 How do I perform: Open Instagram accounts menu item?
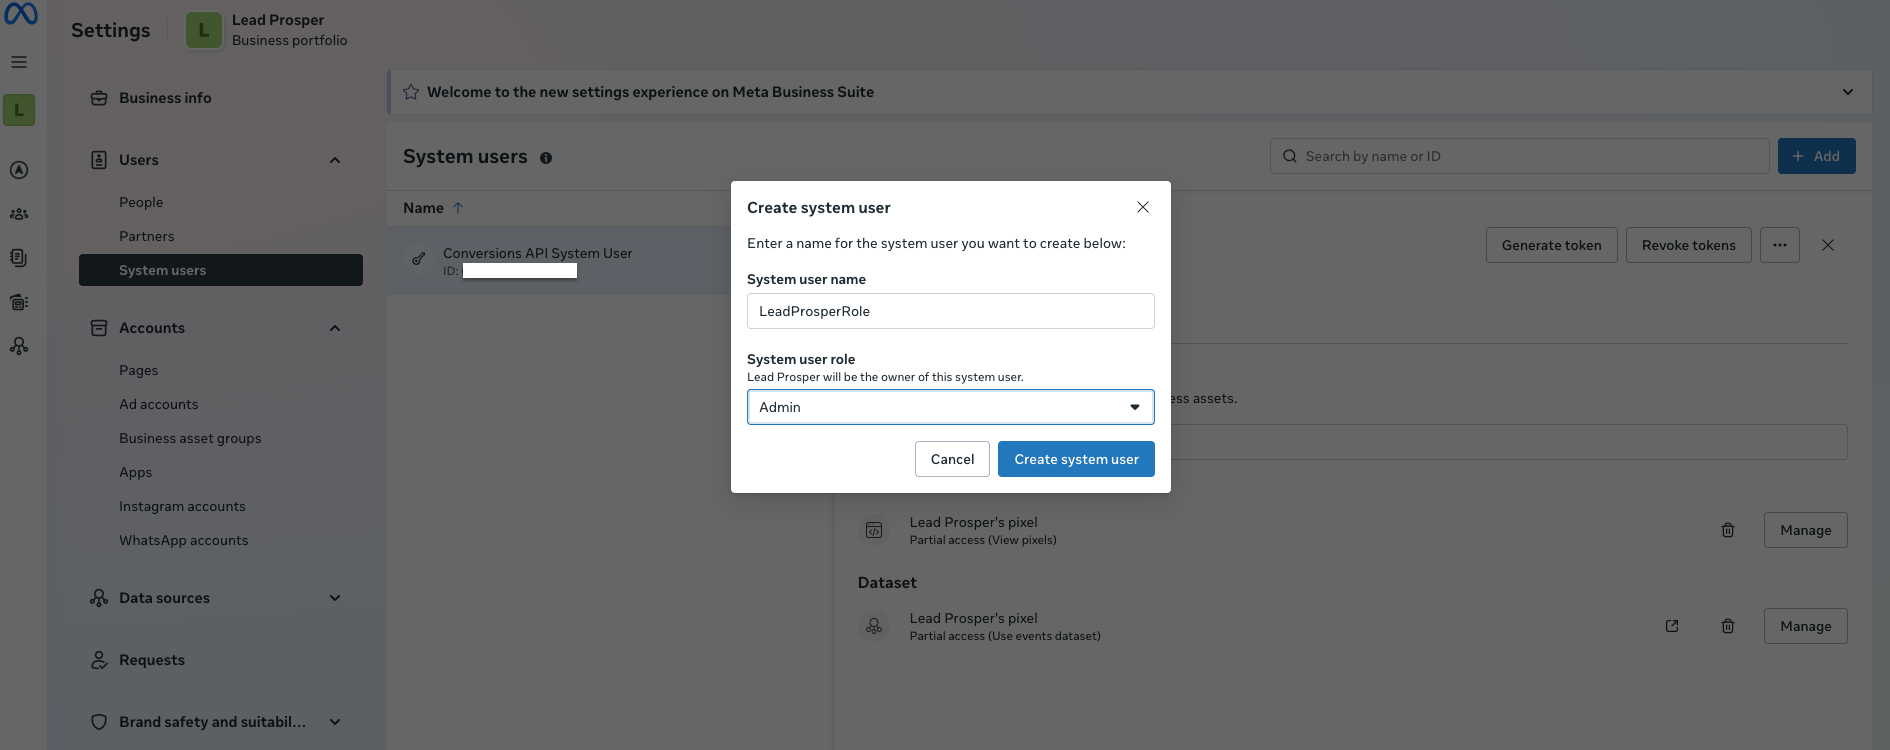click(x=182, y=506)
